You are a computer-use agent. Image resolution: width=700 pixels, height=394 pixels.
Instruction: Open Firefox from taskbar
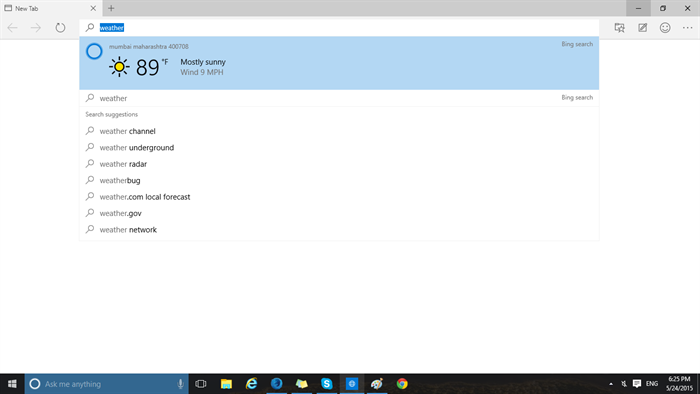tap(276, 384)
